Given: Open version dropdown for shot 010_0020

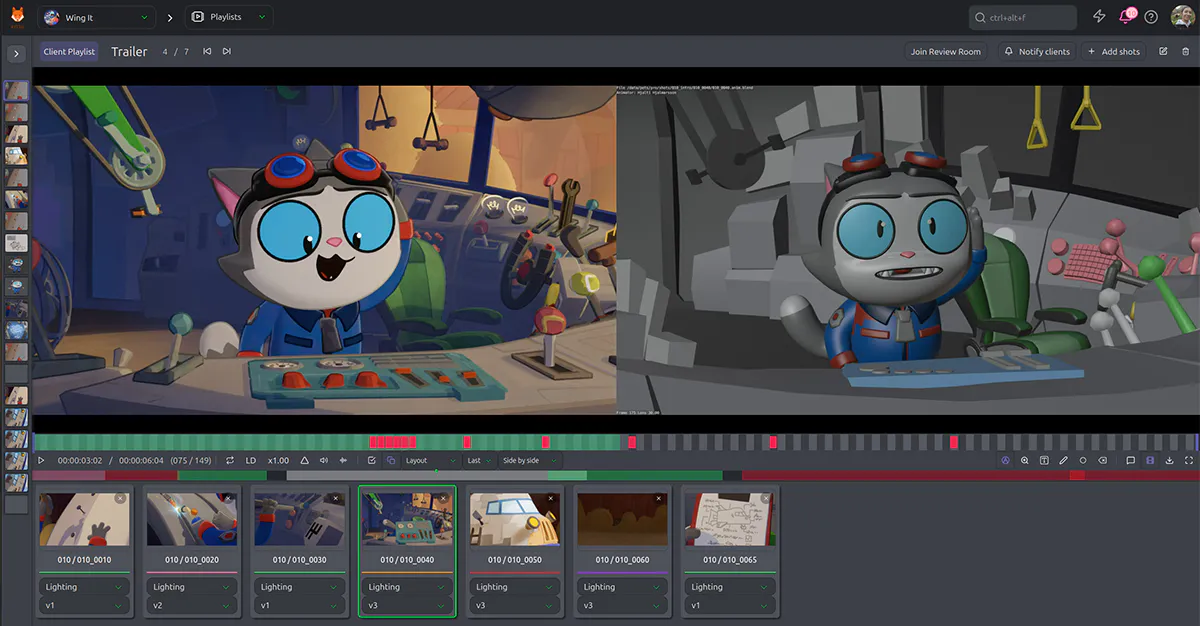Looking at the screenshot, I should click(x=190, y=606).
